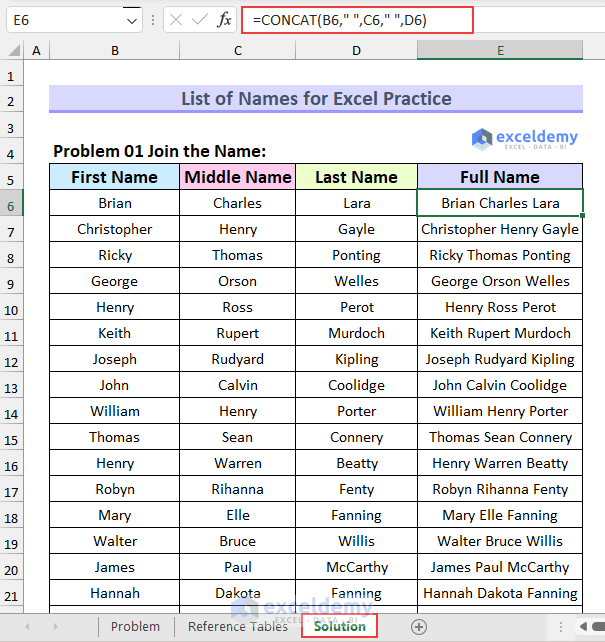Viewport: 605px width, 642px height.
Task: Select last name cell 'Connery'
Action: (x=357, y=437)
